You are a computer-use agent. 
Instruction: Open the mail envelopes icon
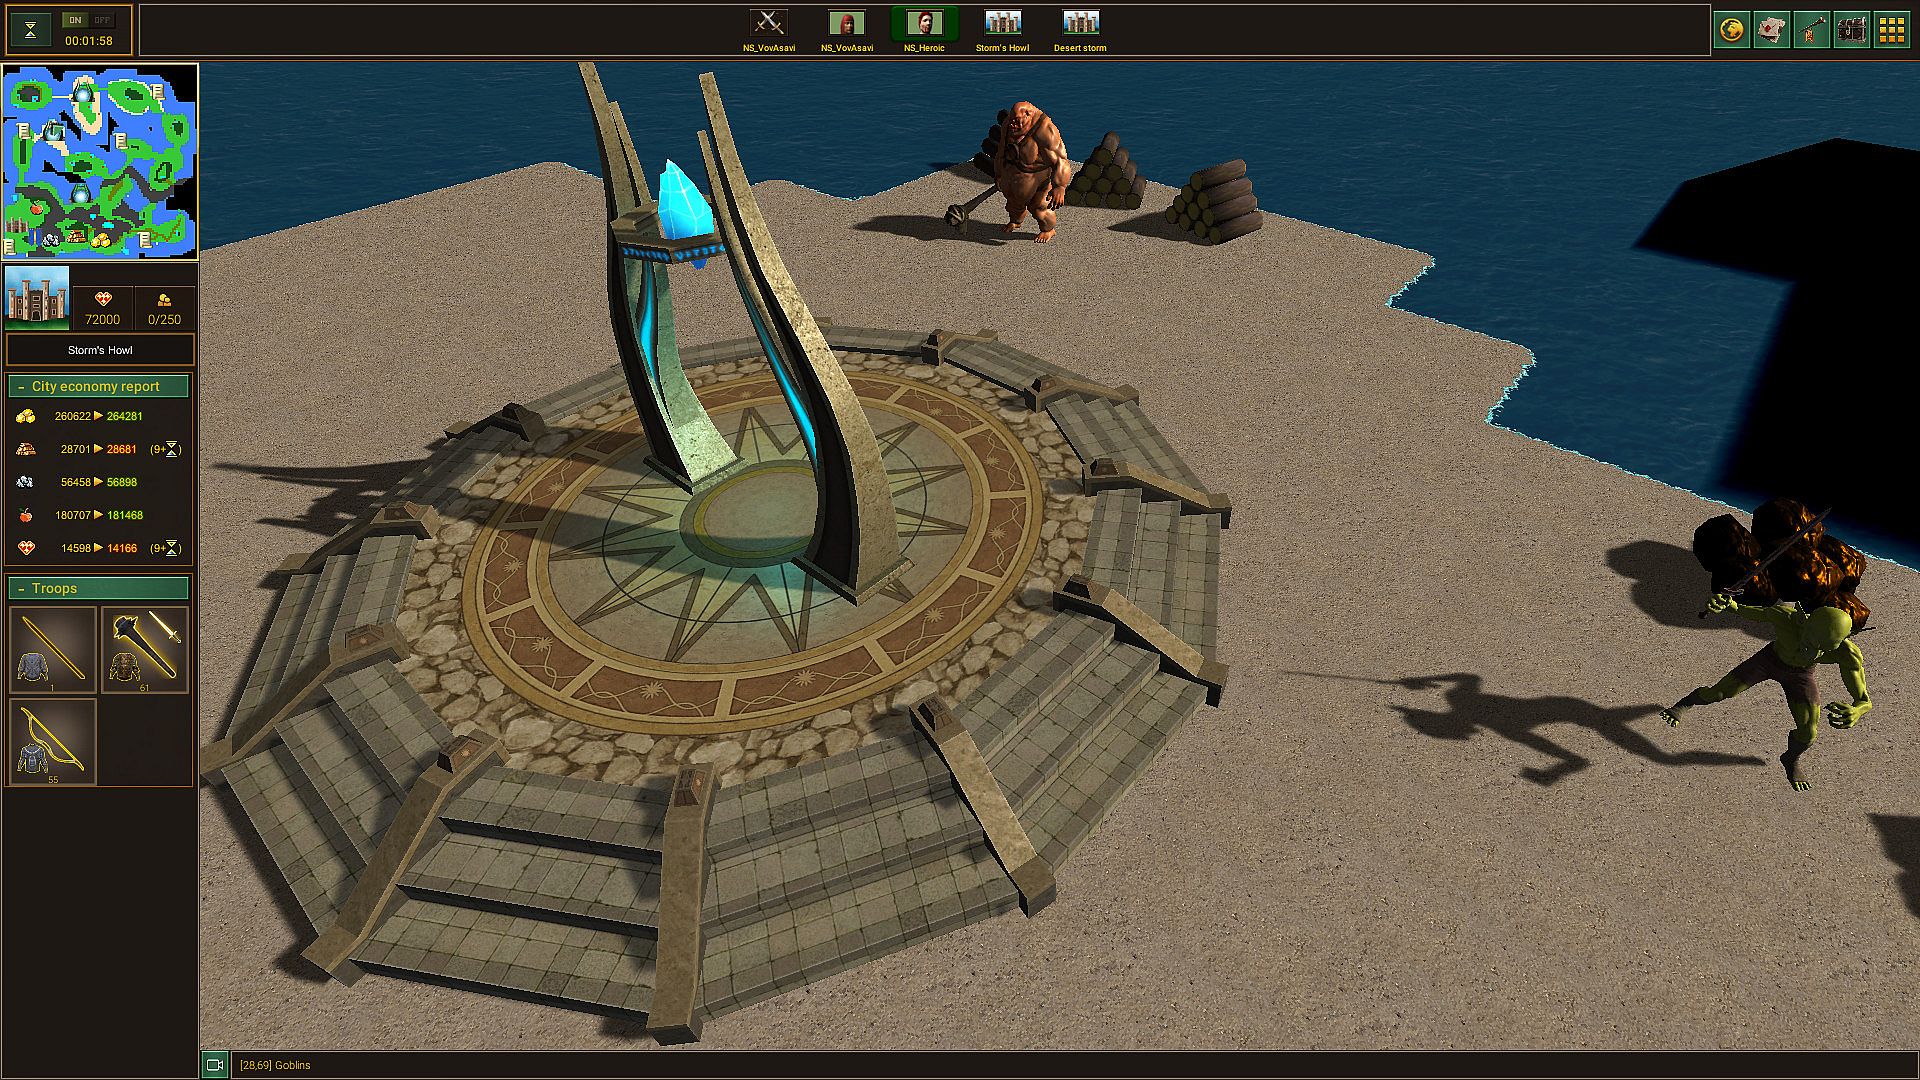coord(1772,30)
